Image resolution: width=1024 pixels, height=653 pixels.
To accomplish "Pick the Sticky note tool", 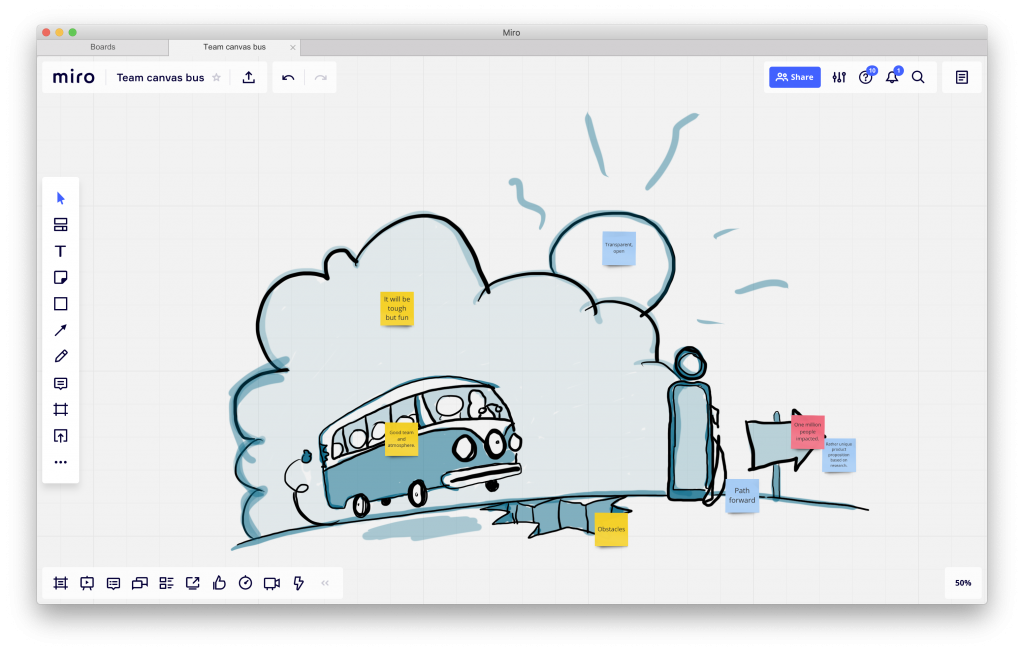I will tap(60, 277).
